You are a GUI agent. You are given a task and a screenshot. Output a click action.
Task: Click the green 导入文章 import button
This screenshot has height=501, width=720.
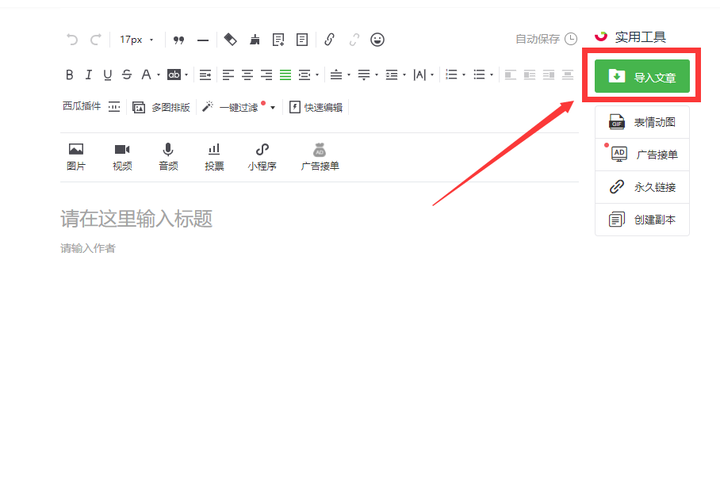point(642,76)
